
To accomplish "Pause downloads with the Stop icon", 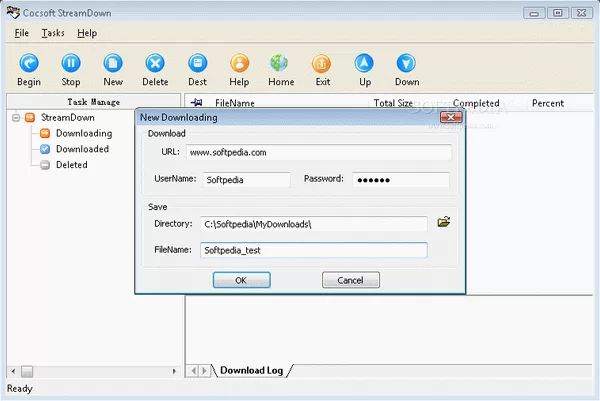I will [71, 63].
